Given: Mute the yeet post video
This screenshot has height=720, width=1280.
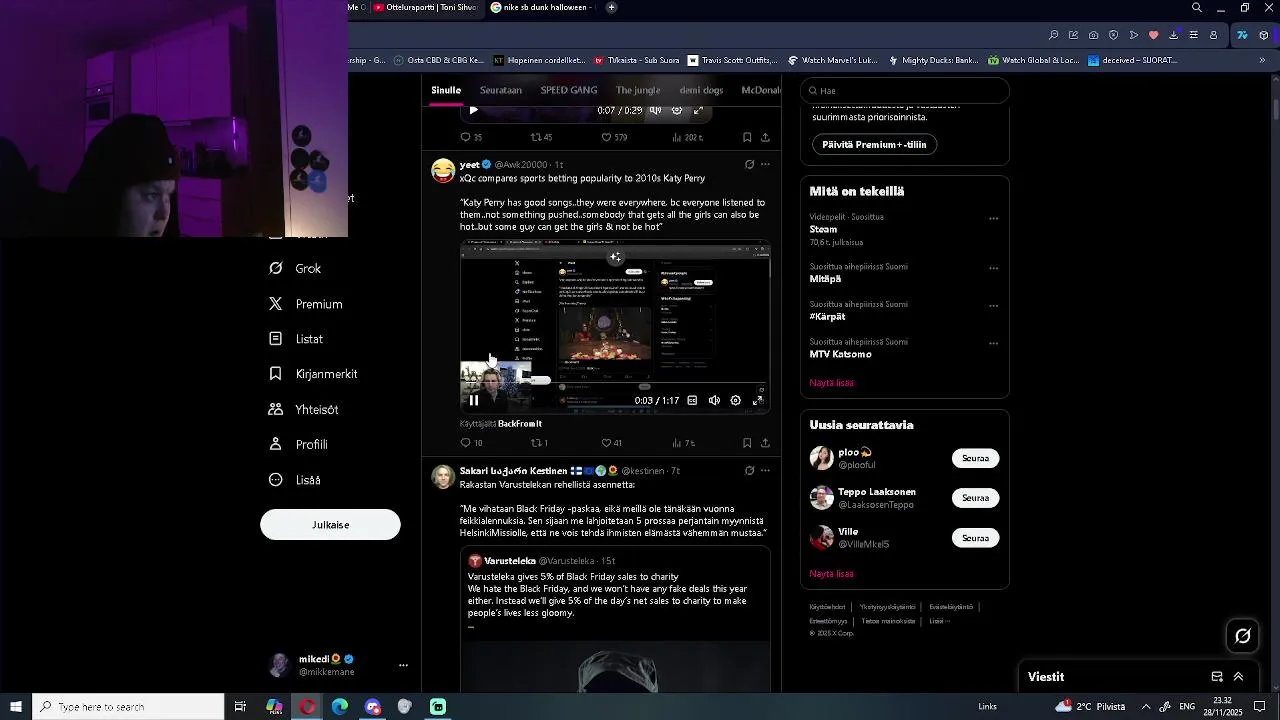Looking at the screenshot, I should 714,400.
